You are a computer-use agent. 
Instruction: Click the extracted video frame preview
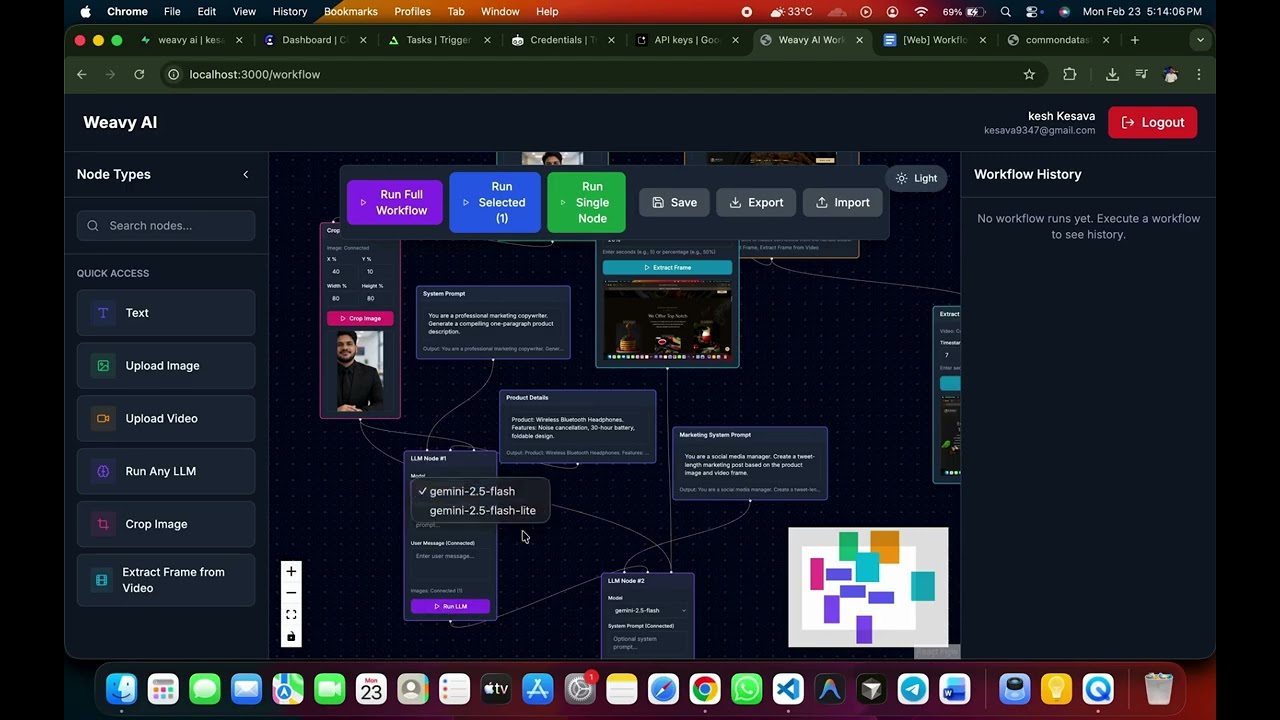tap(667, 320)
